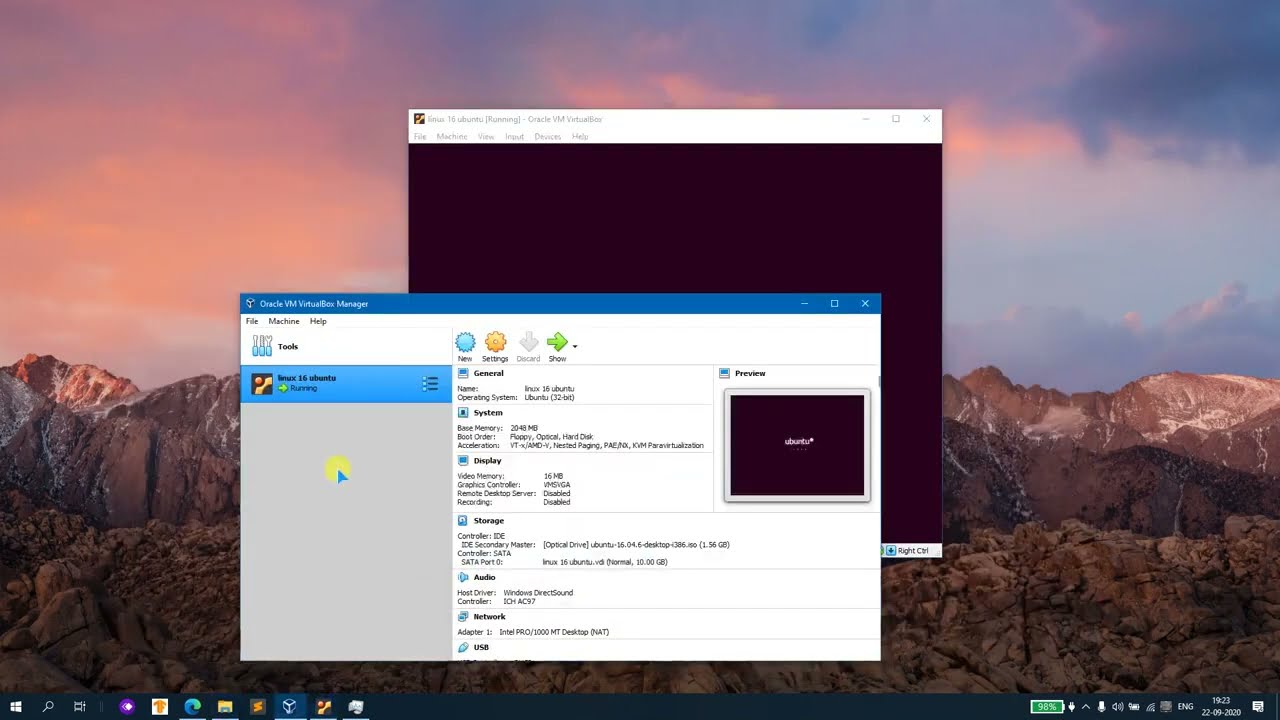Open Task View on the taskbar
1280x720 pixels.
80,706
